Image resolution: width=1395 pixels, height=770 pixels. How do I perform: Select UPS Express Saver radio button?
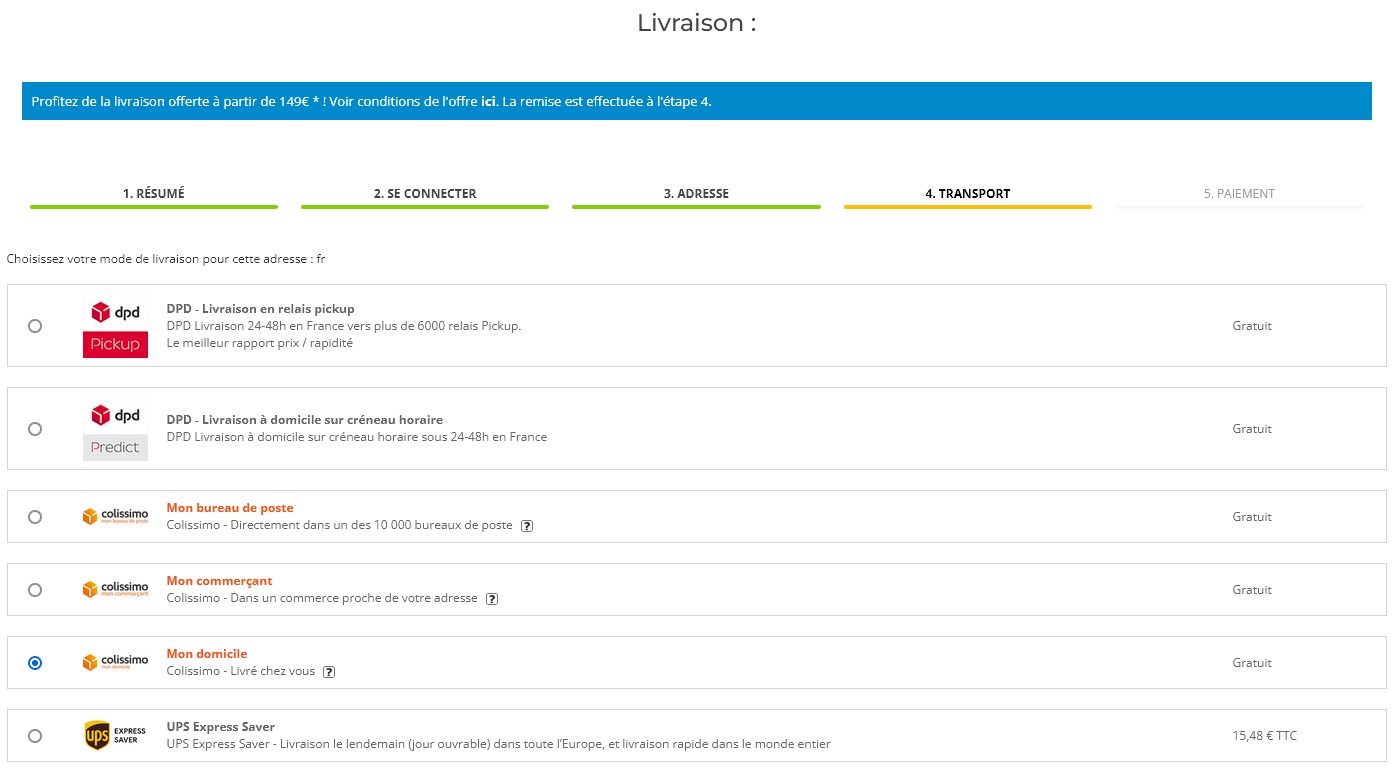point(35,736)
